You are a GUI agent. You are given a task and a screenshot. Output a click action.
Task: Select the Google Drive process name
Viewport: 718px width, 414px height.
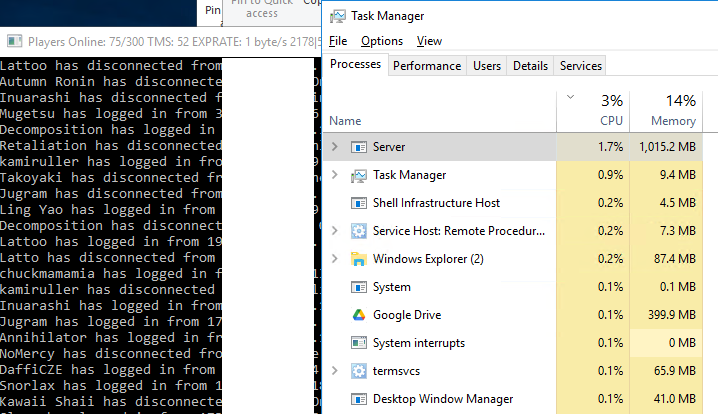click(407, 315)
